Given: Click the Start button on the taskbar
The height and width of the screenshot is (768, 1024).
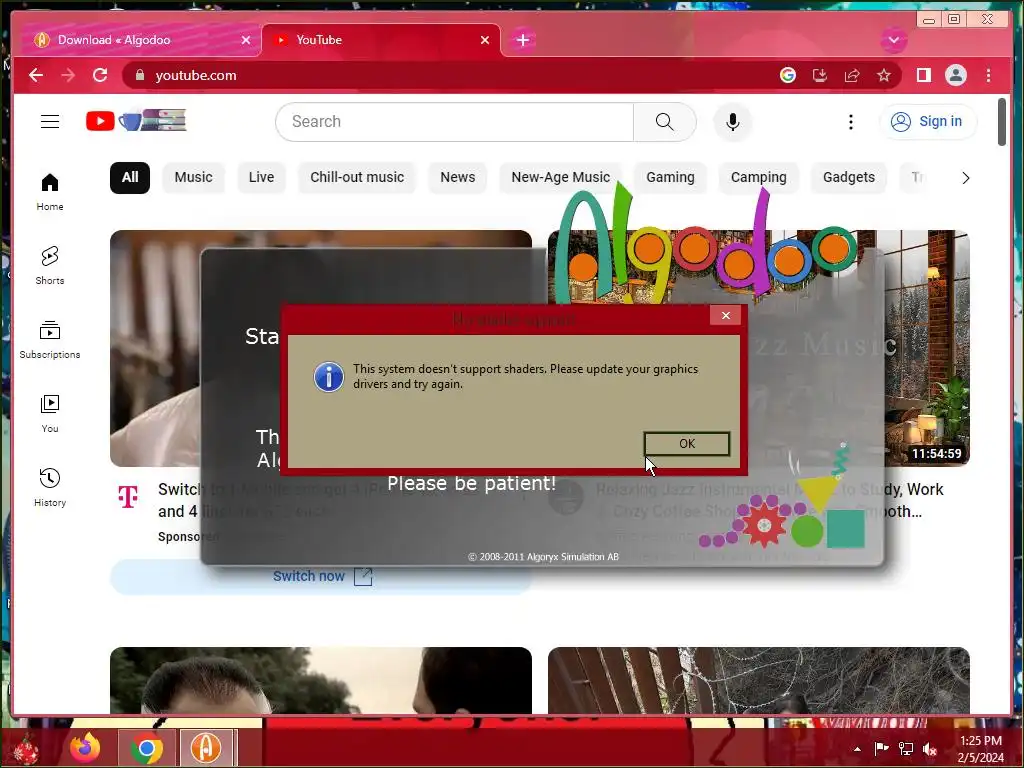Looking at the screenshot, I should pos(26,748).
